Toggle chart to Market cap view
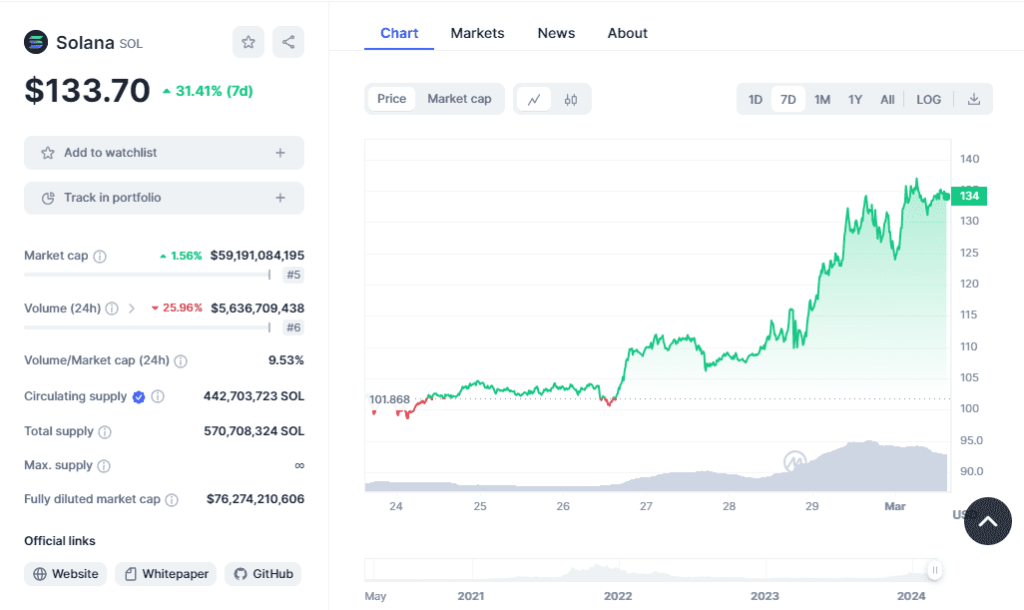1024x610 pixels. pos(459,99)
